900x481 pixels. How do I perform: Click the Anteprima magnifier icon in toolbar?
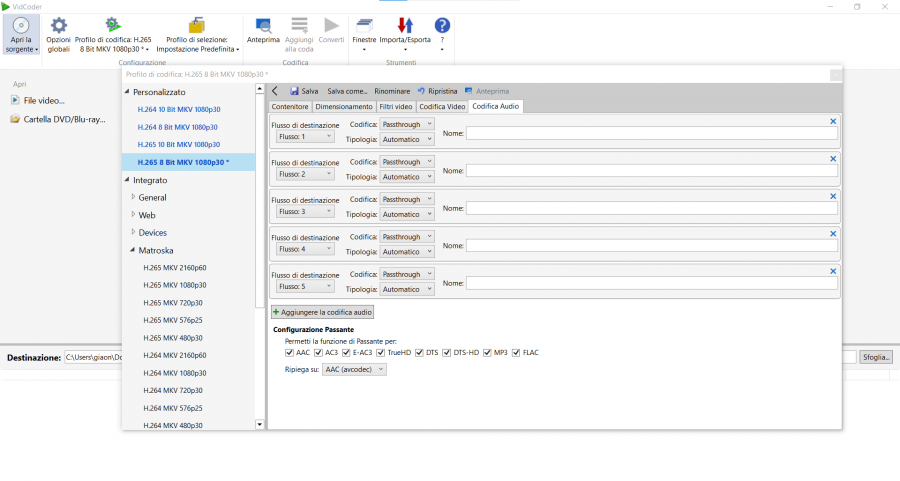tap(263, 25)
